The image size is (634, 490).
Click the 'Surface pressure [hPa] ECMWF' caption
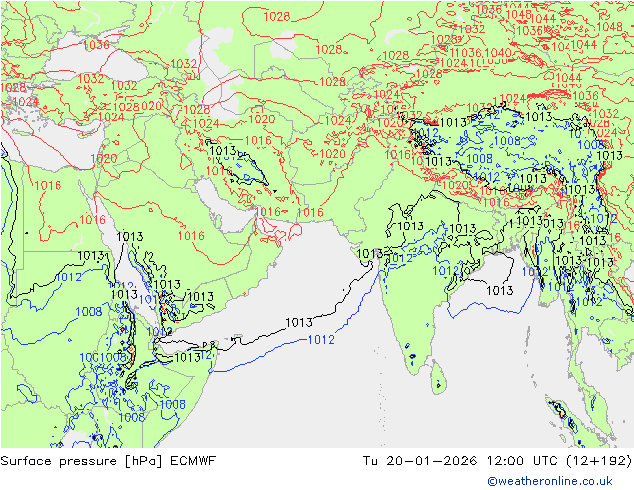pos(108,461)
